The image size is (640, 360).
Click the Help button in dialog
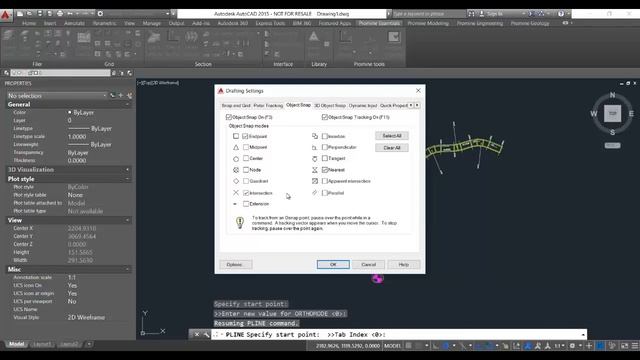tap(404, 264)
